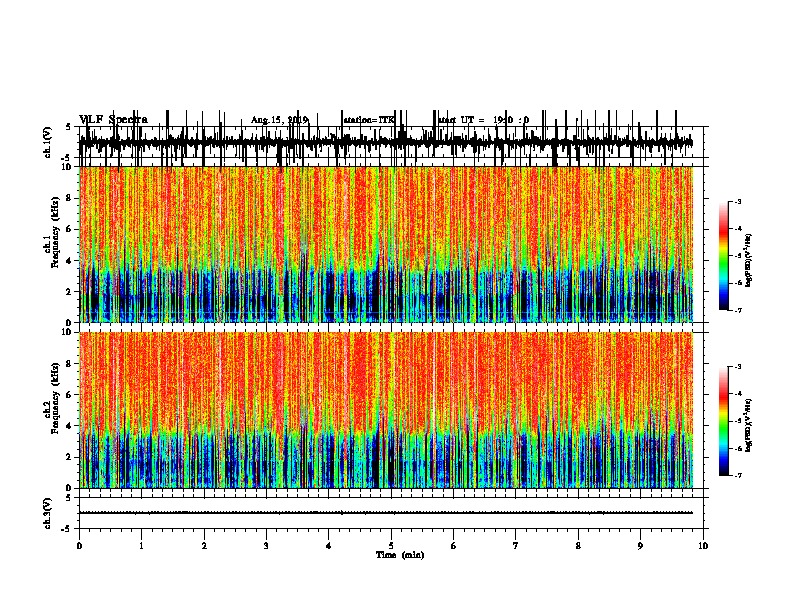Click the ch.2 spectrogram "10" kHz tick label

68,332
